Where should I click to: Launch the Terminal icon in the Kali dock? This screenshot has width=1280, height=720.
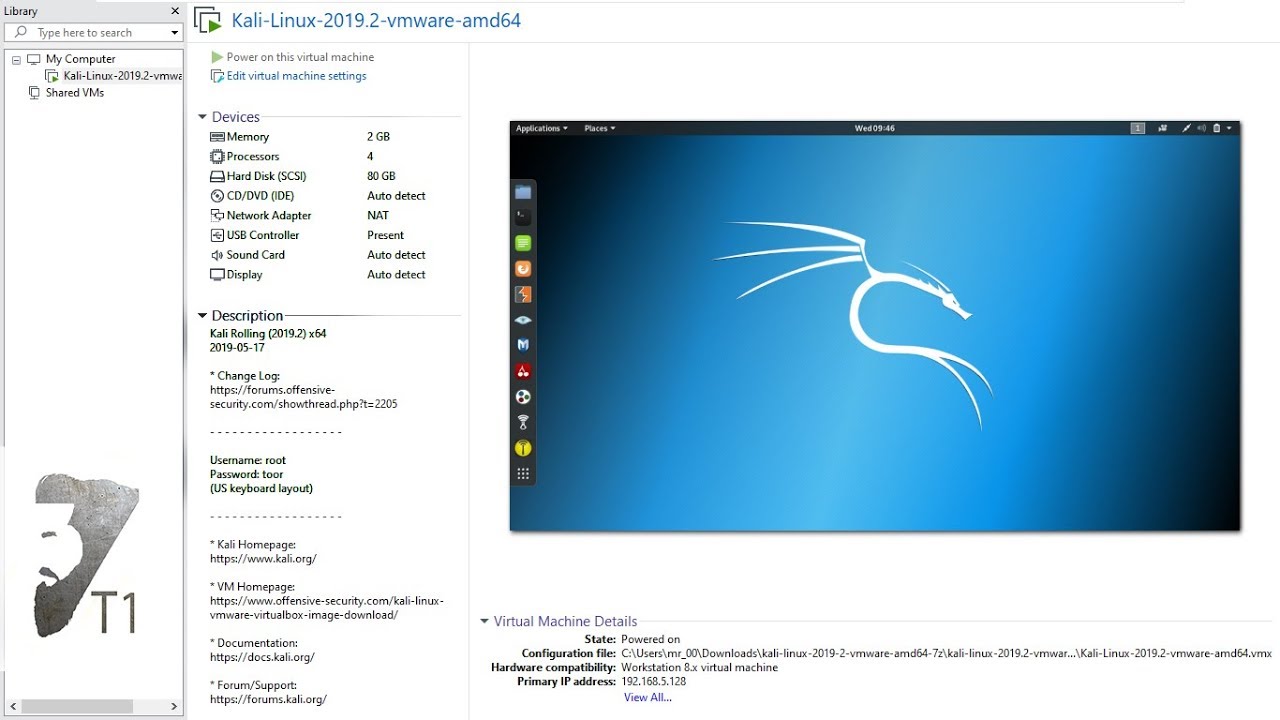[523, 217]
